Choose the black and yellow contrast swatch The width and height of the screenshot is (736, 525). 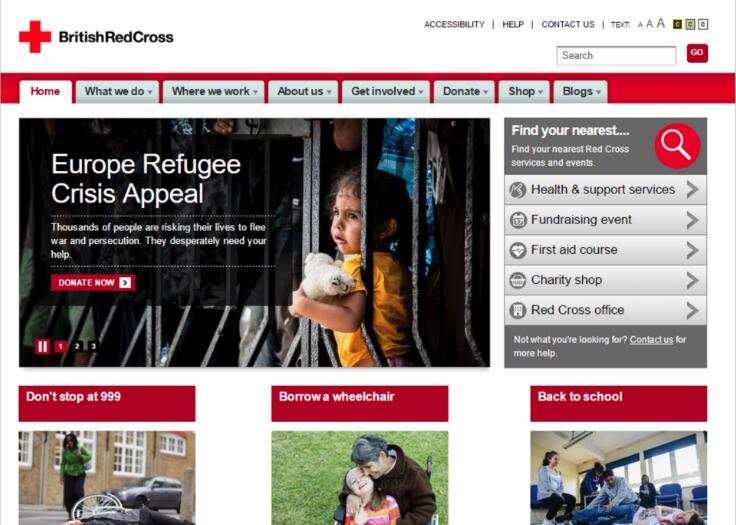click(x=677, y=24)
